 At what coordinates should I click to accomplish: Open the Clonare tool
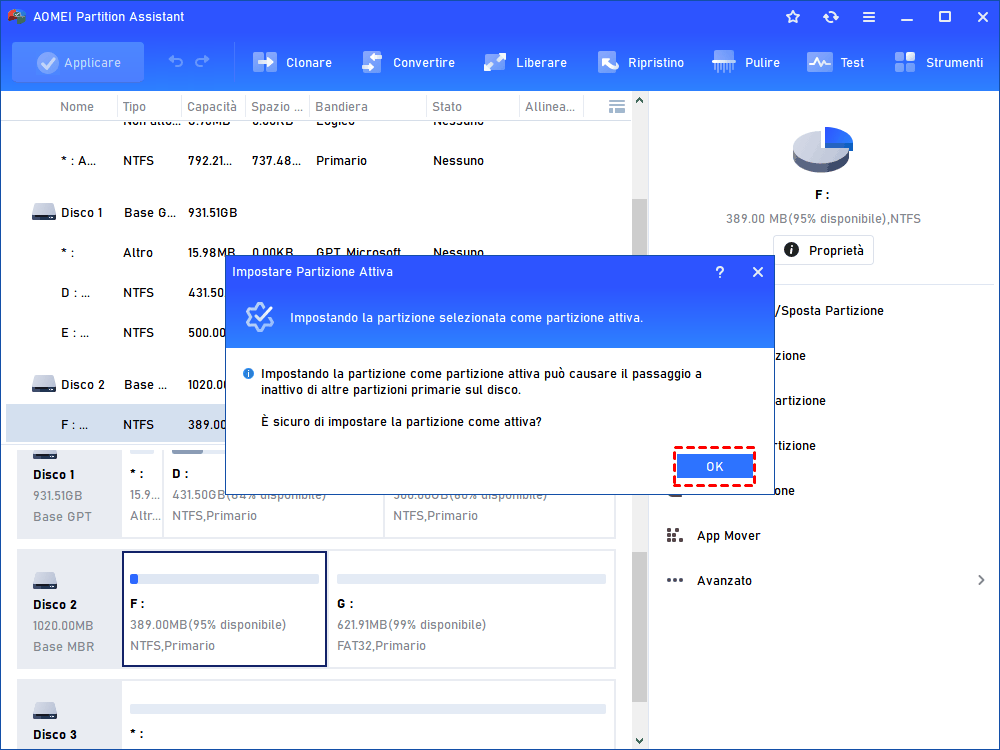point(292,62)
